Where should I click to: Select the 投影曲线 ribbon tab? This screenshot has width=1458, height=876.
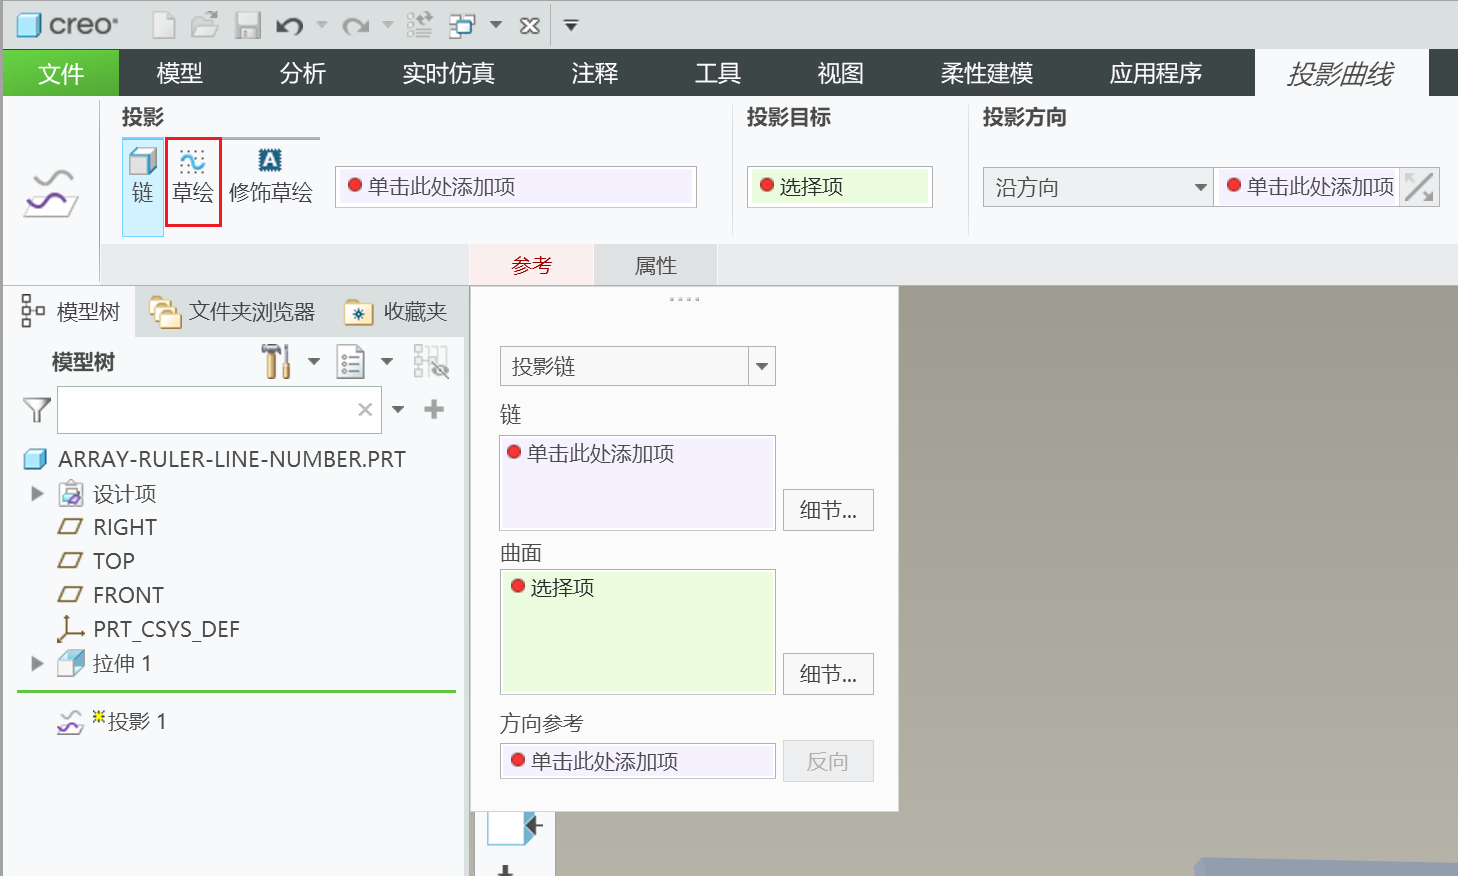tap(1341, 73)
